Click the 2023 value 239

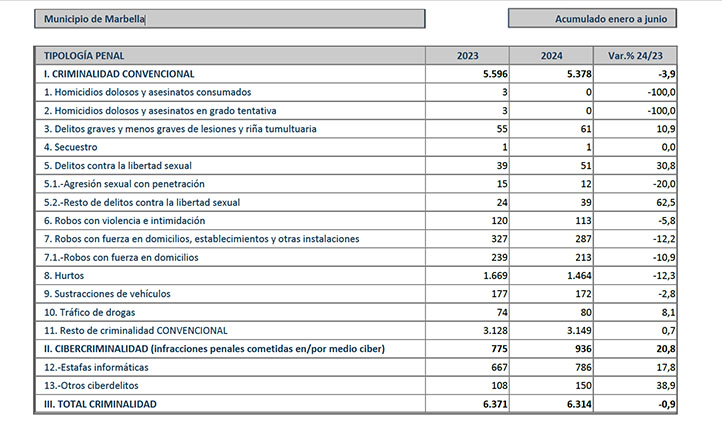click(x=500, y=257)
